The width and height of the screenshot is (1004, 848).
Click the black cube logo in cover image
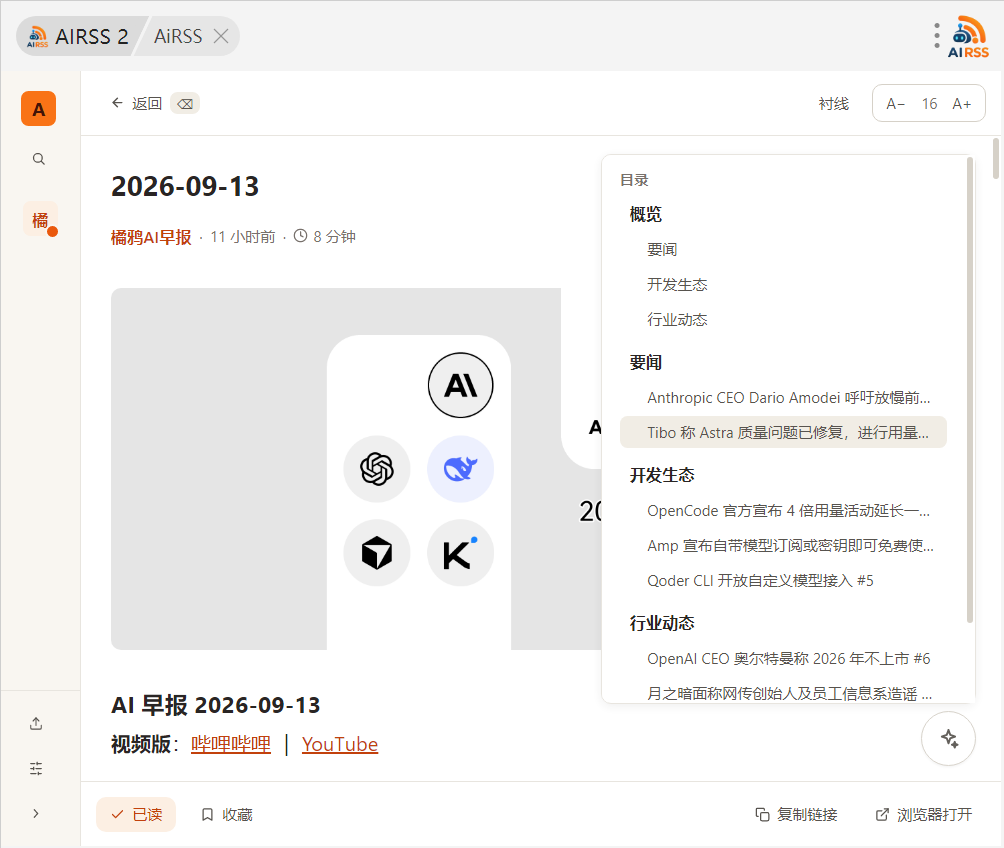[376, 553]
